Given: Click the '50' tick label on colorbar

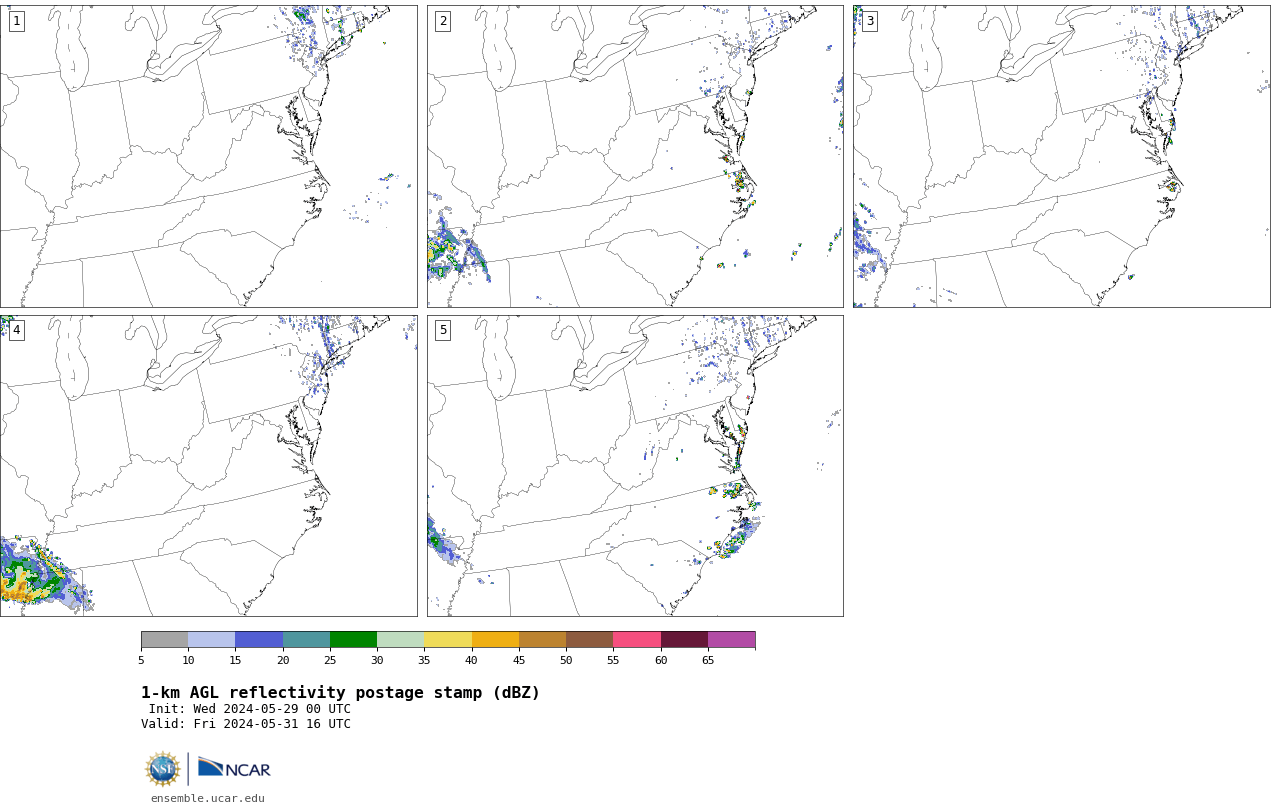Looking at the screenshot, I should [566, 660].
